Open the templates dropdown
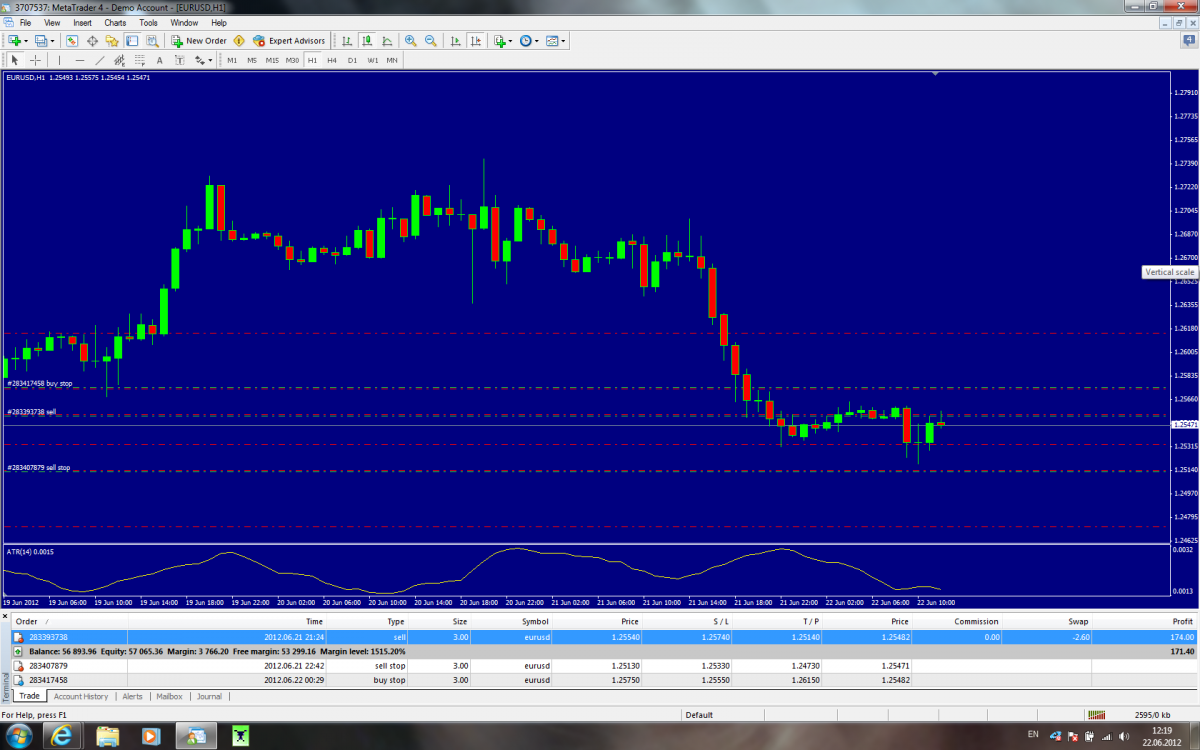1200x750 pixels. point(555,41)
